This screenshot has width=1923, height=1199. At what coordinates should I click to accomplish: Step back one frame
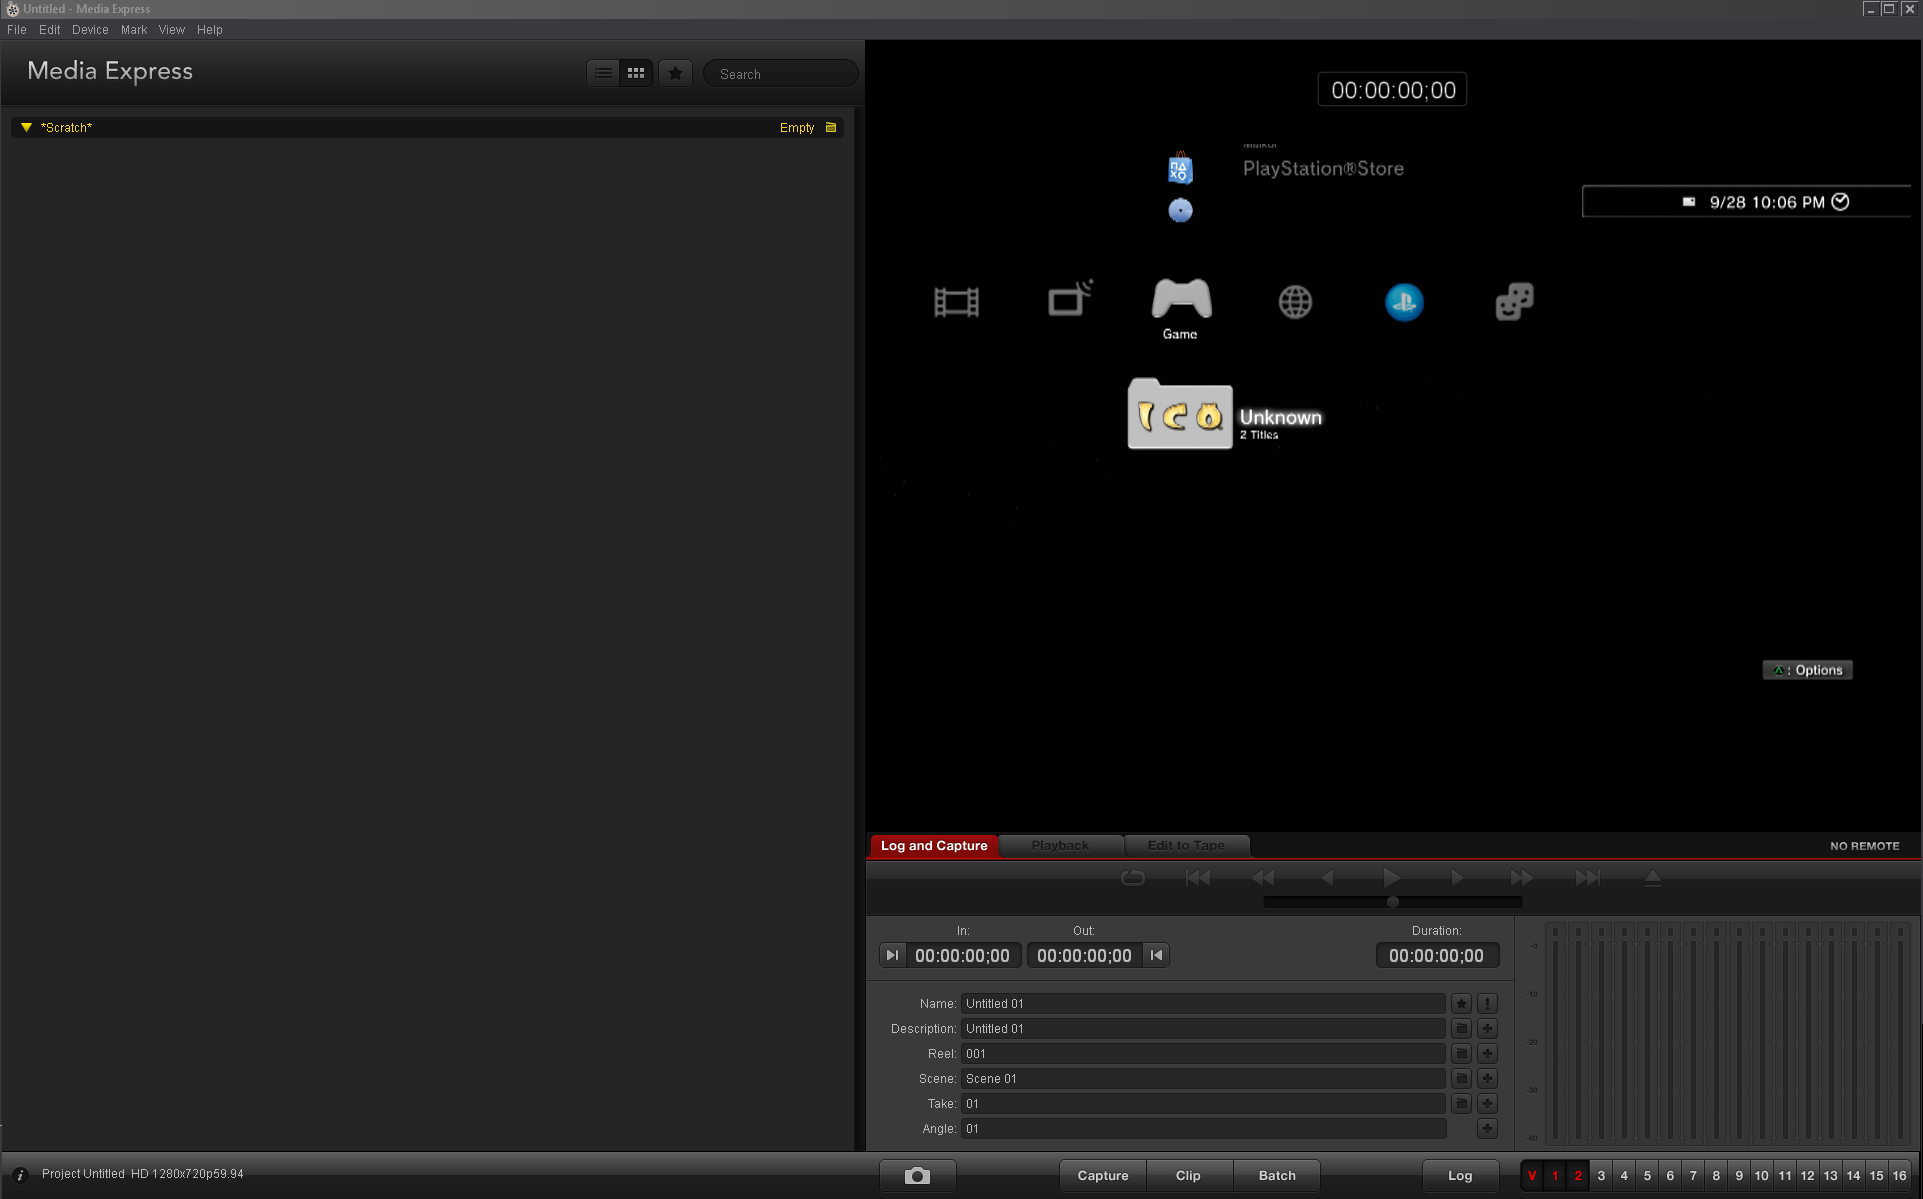pos(1327,878)
